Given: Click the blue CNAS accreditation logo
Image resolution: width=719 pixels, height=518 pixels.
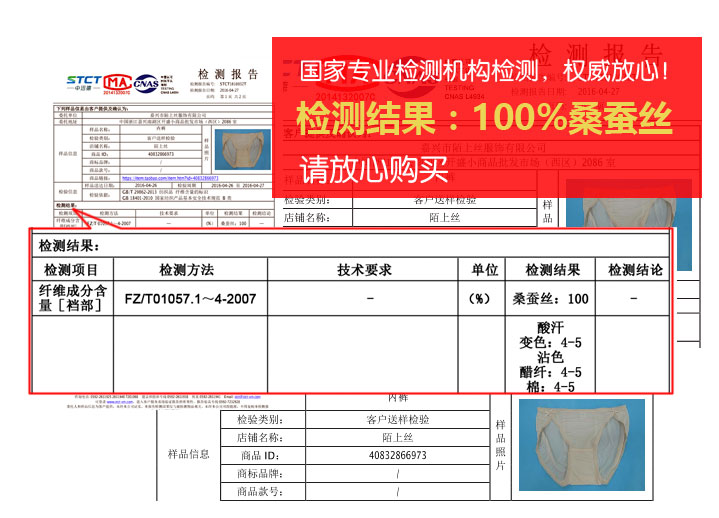Looking at the screenshot, I should click(x=146, y=83).
